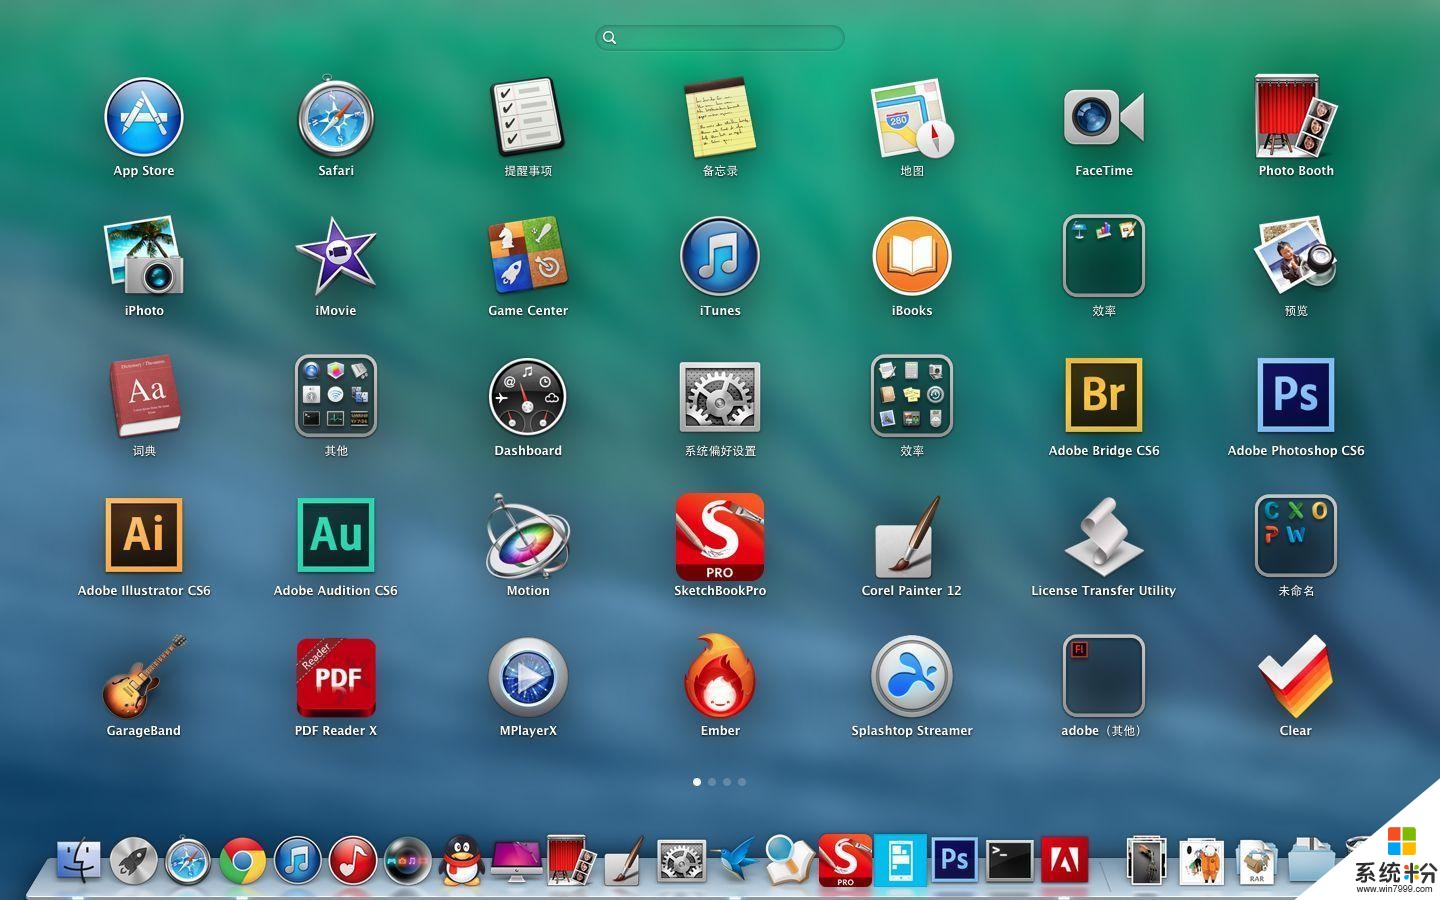Open SketchBookPro from the Launchpad grid
The image size is (1440, 900).
pos(720,537)
